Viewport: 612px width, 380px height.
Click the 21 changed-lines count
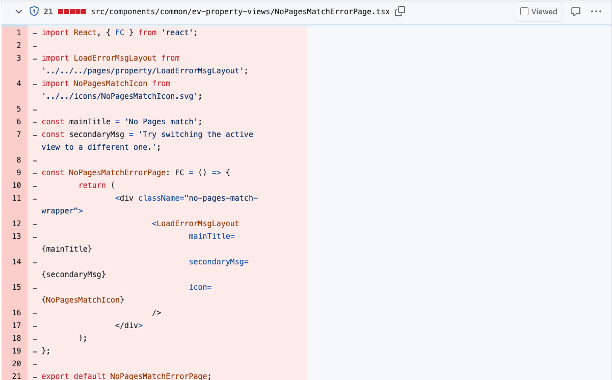[x=48, y=11]
